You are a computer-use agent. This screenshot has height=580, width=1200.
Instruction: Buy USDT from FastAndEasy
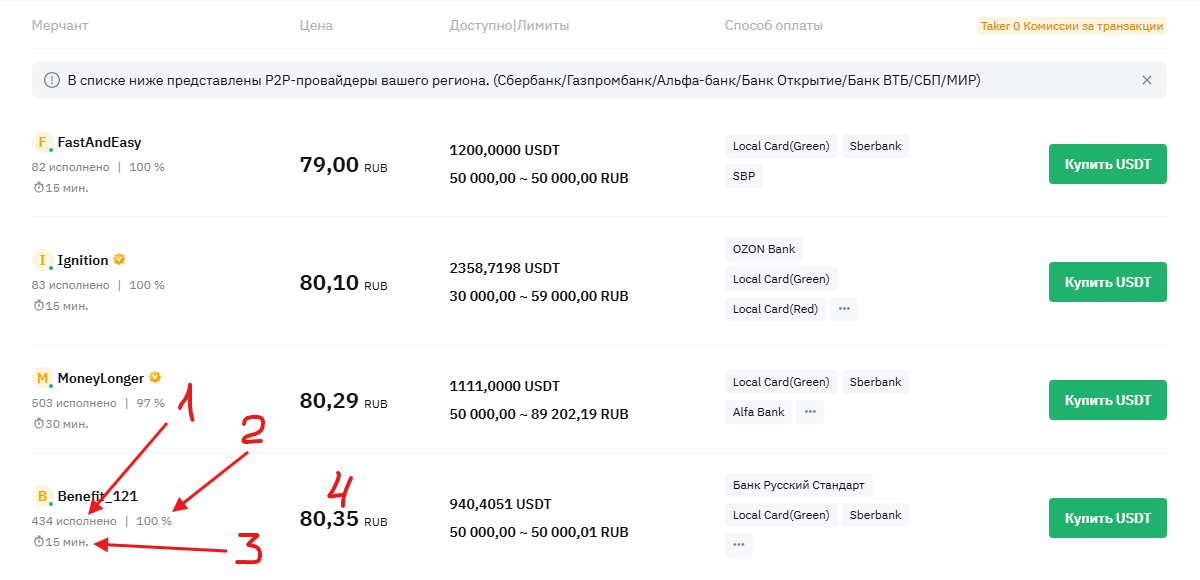1107,164
